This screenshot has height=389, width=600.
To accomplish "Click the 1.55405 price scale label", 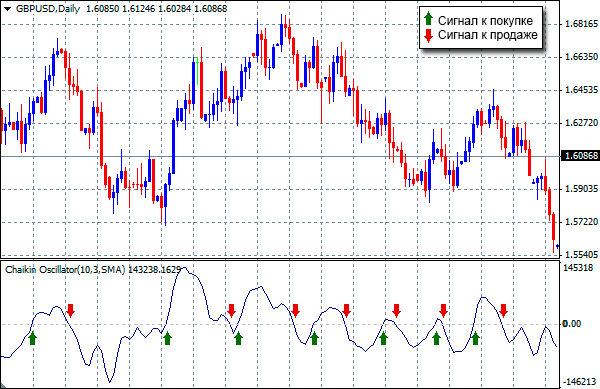I will point(581,254).
